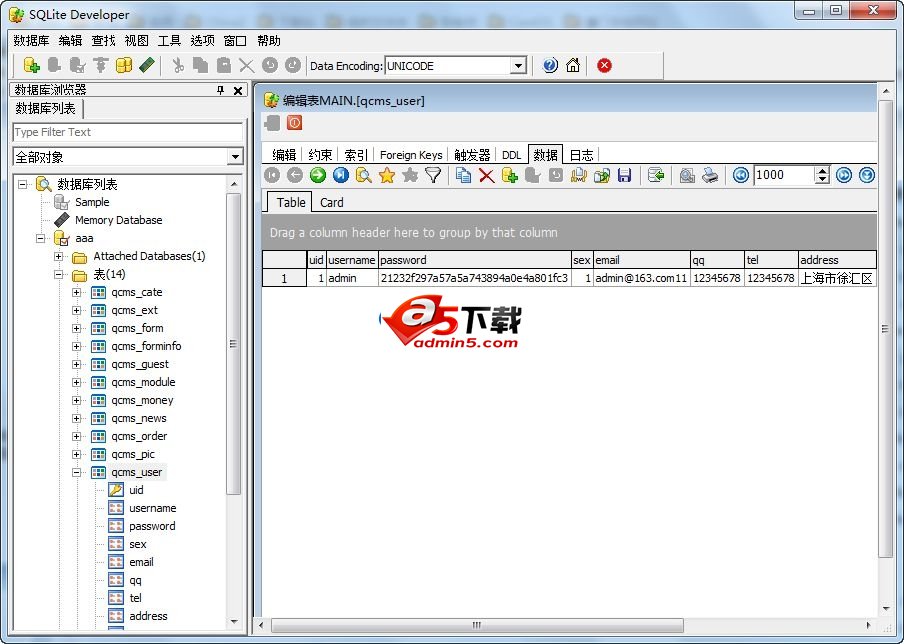
Task: Click the admin@163.com11 email cell
Action: click(x=641, y=278)
